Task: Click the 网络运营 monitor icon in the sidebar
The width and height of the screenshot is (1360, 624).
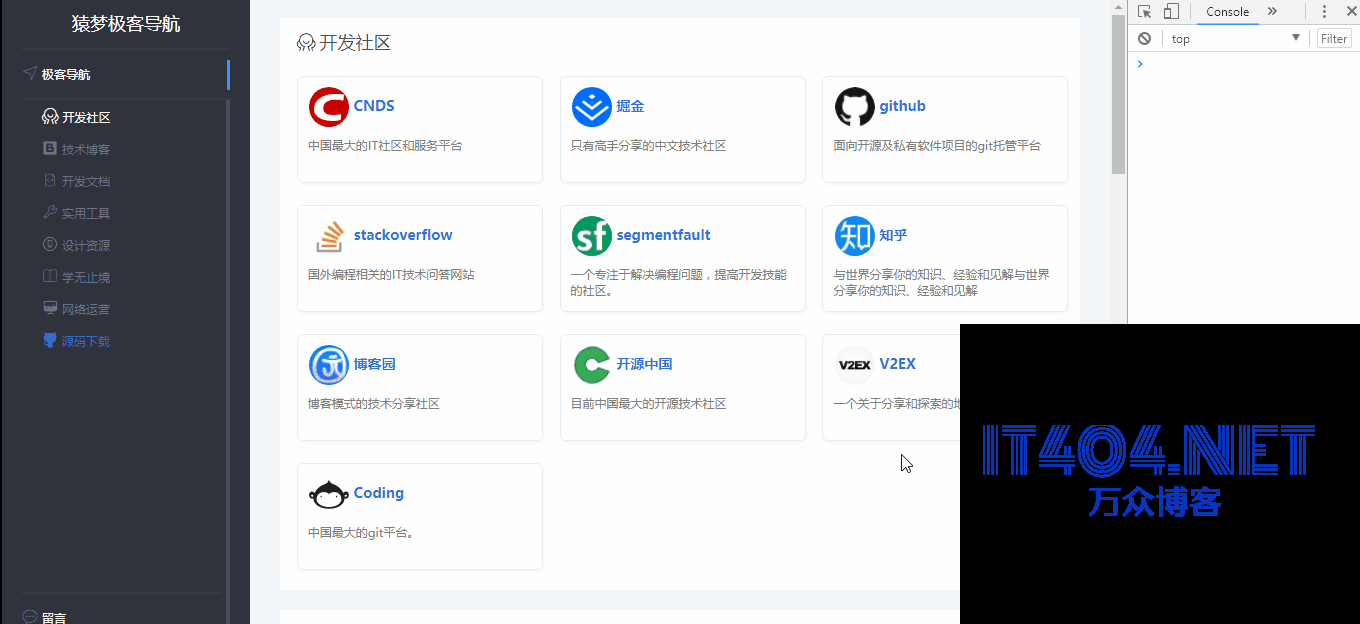Action: tap(50, 309)
